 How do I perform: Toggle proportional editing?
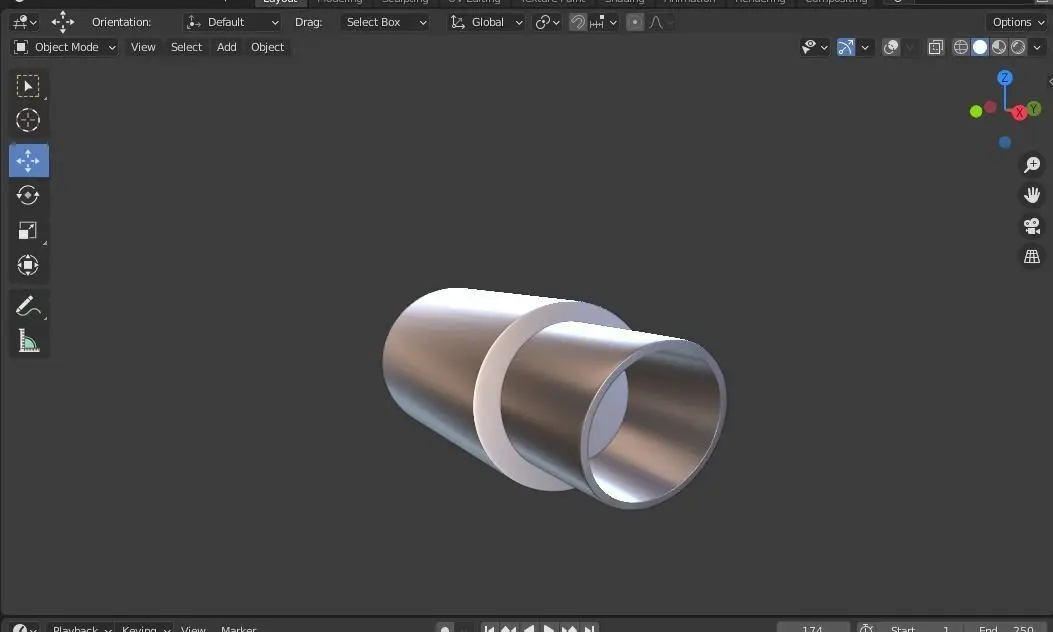click(x=635, y=22)
